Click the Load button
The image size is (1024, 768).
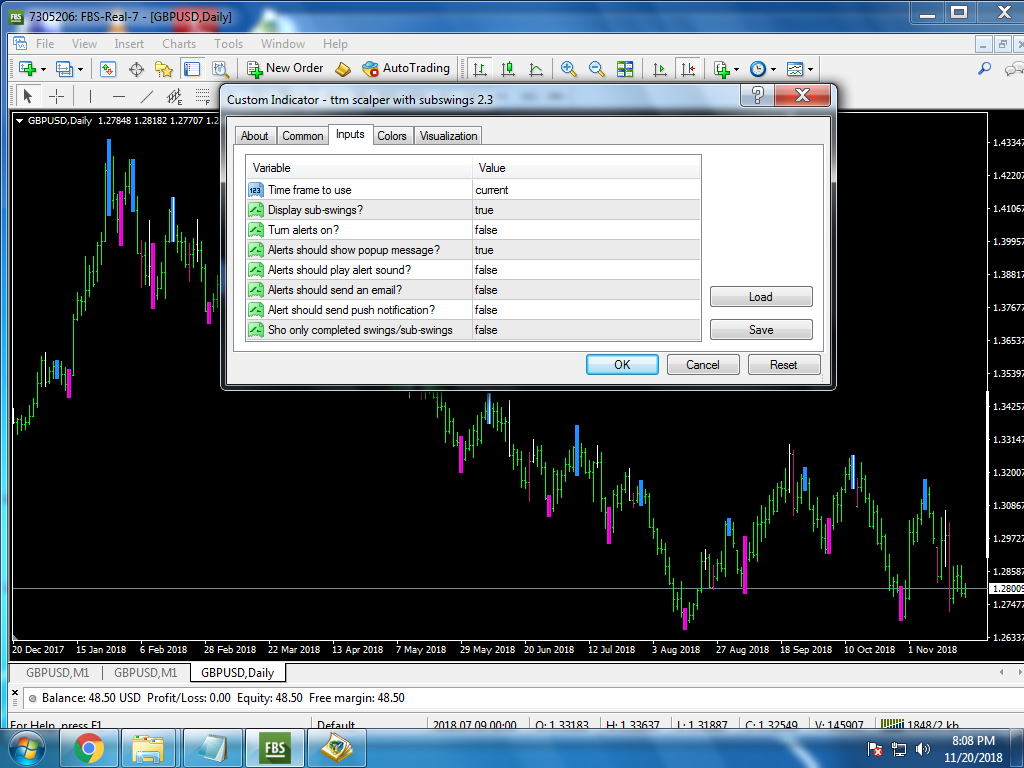(761, 296)
